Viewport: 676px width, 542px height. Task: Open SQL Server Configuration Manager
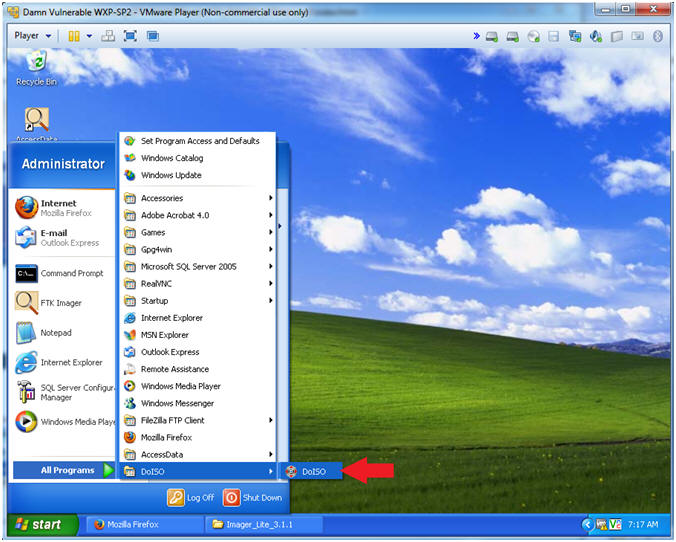(x=64, y=392)
